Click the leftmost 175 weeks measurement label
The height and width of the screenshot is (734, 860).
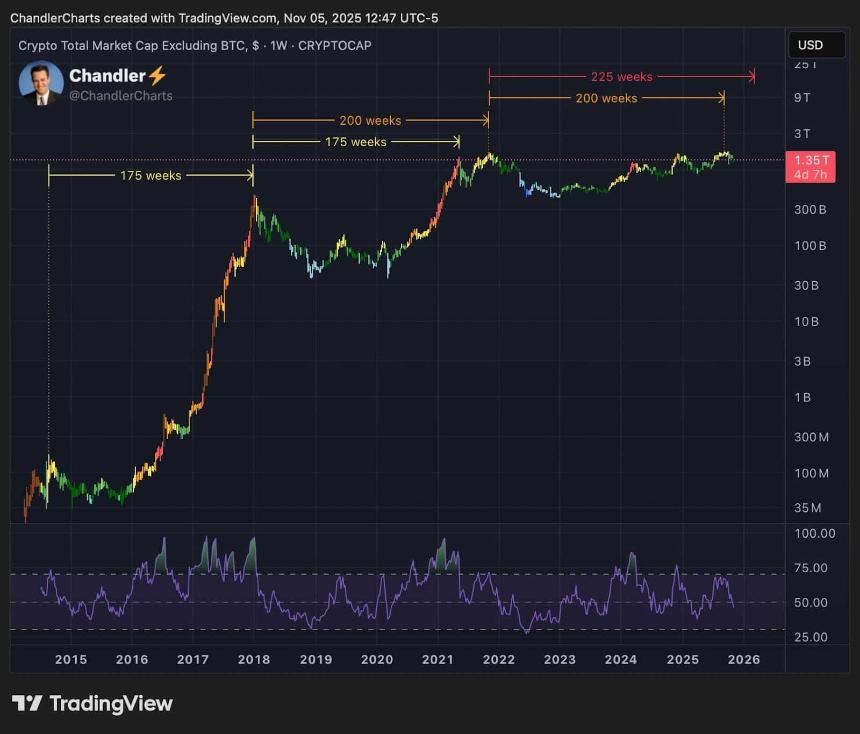(x=150, y=175)
